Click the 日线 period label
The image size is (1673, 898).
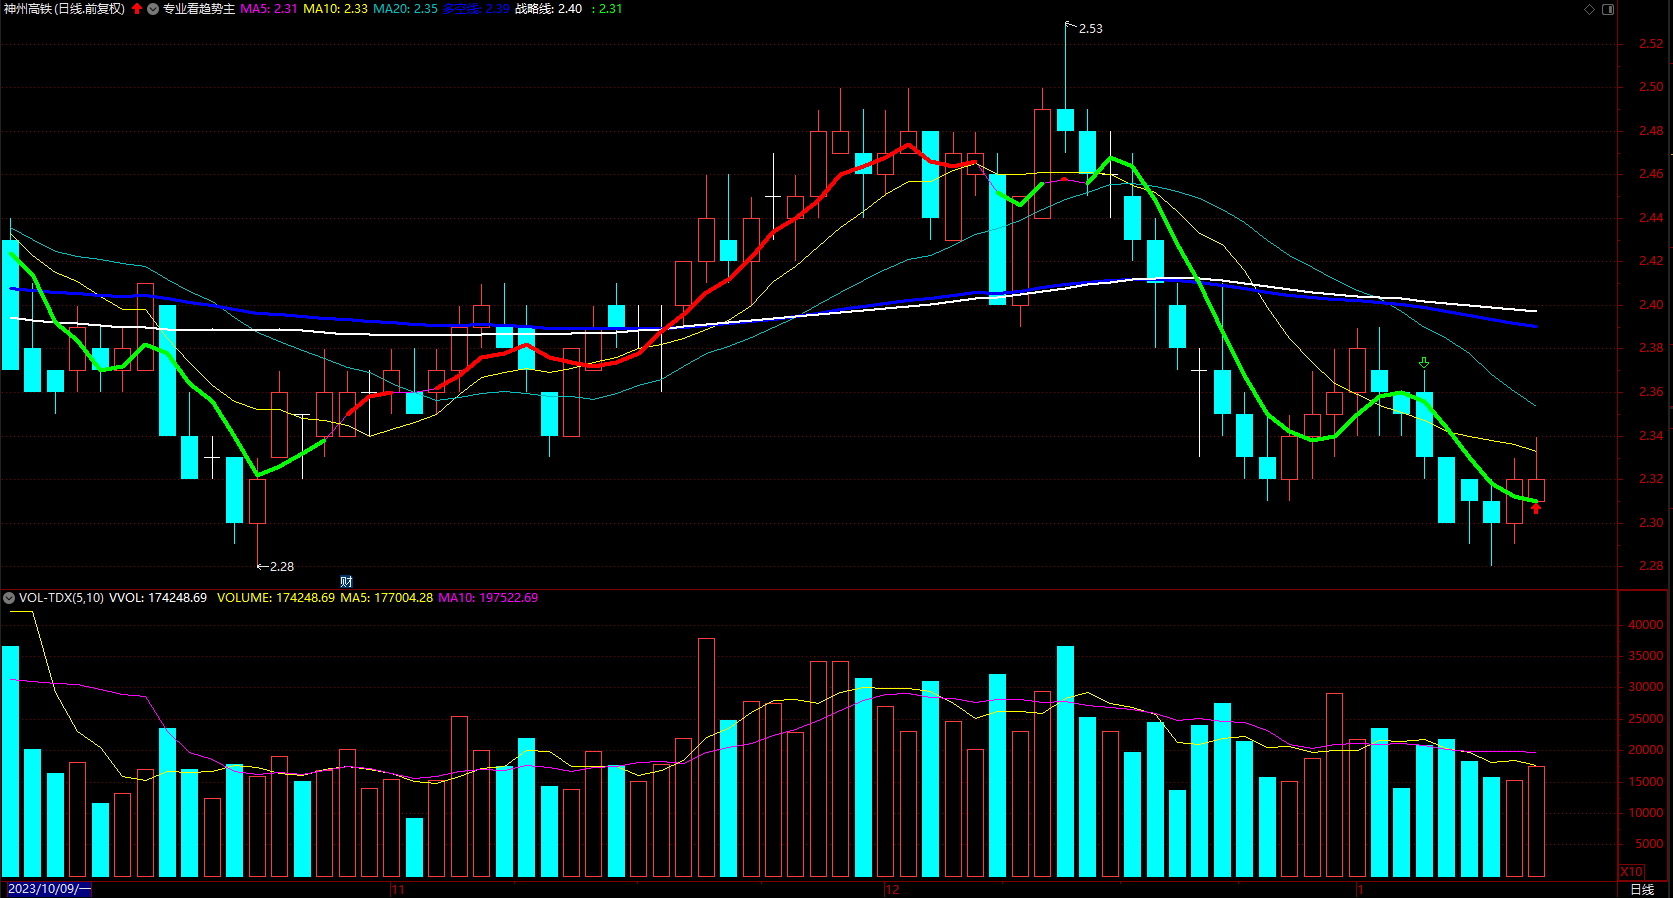coord(1642,889)
